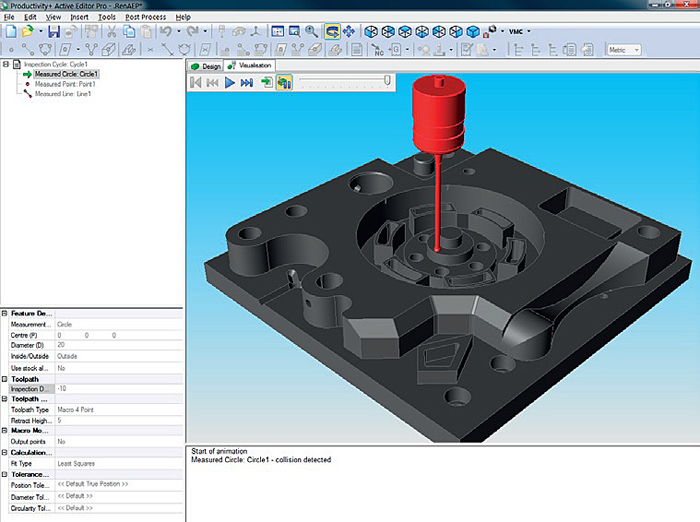This screenshot has height=522, width=700.
Task: Play the visualisation animation
Action: click(229, 83)
